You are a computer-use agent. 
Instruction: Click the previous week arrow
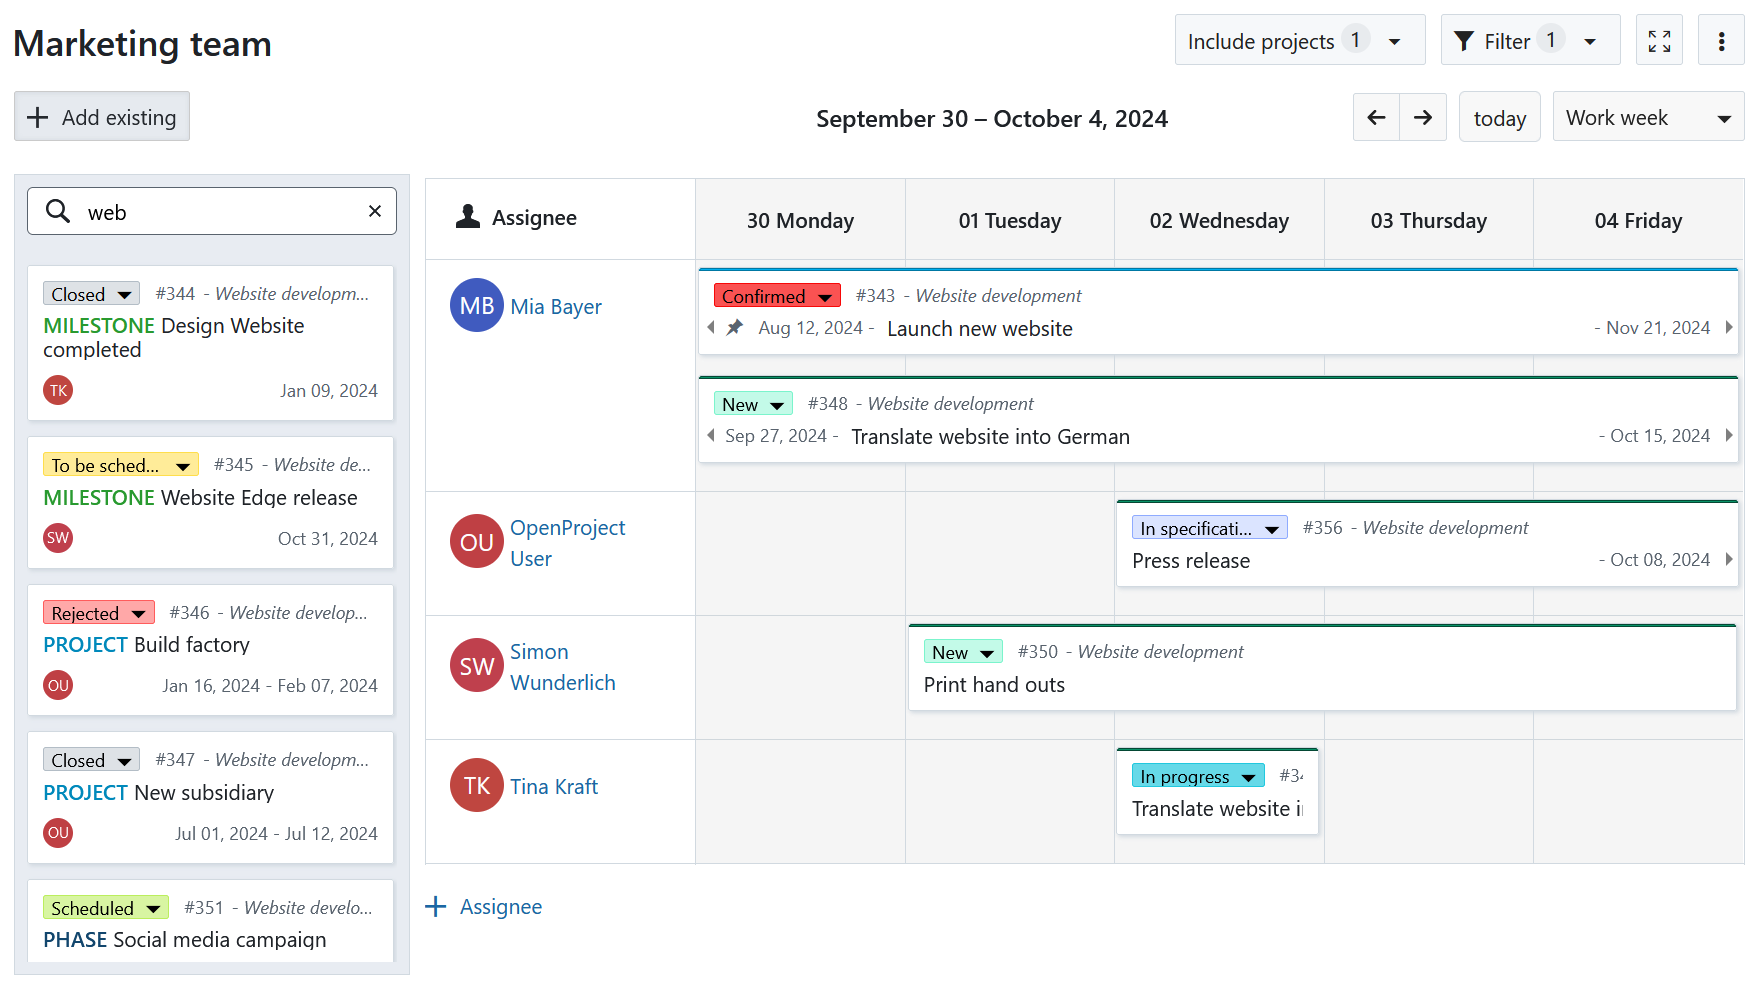pyautogui.click(x=1375, y=117)
